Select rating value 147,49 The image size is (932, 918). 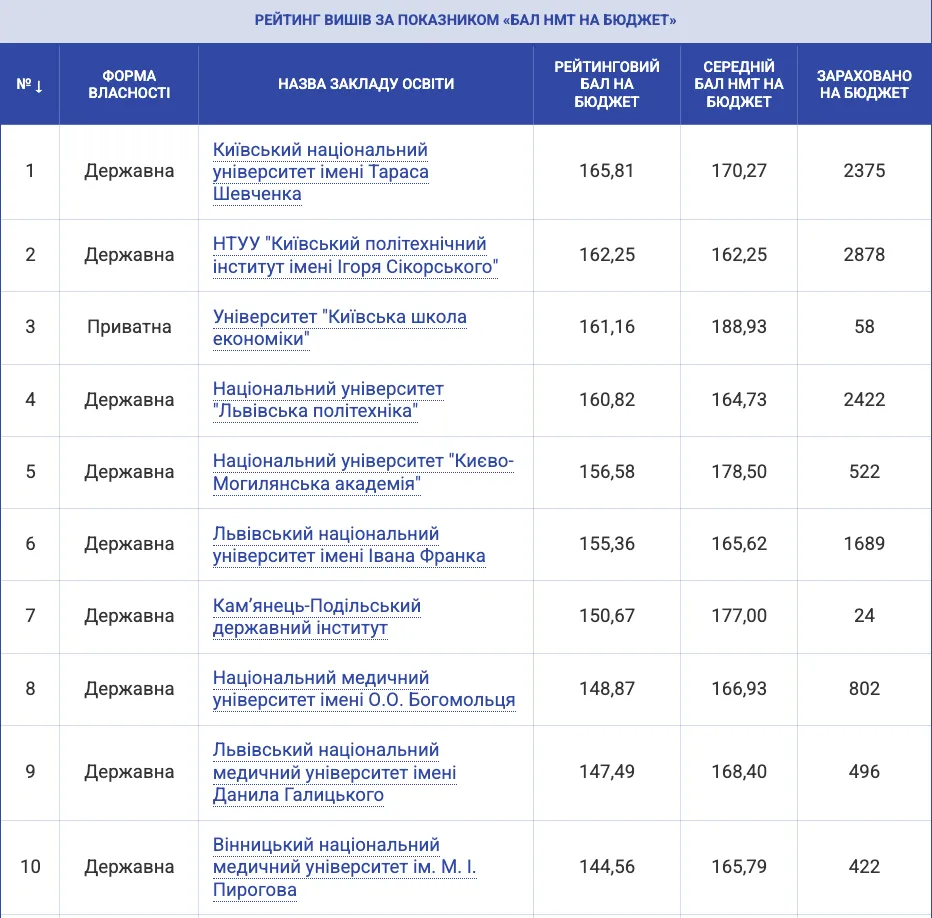607,772
